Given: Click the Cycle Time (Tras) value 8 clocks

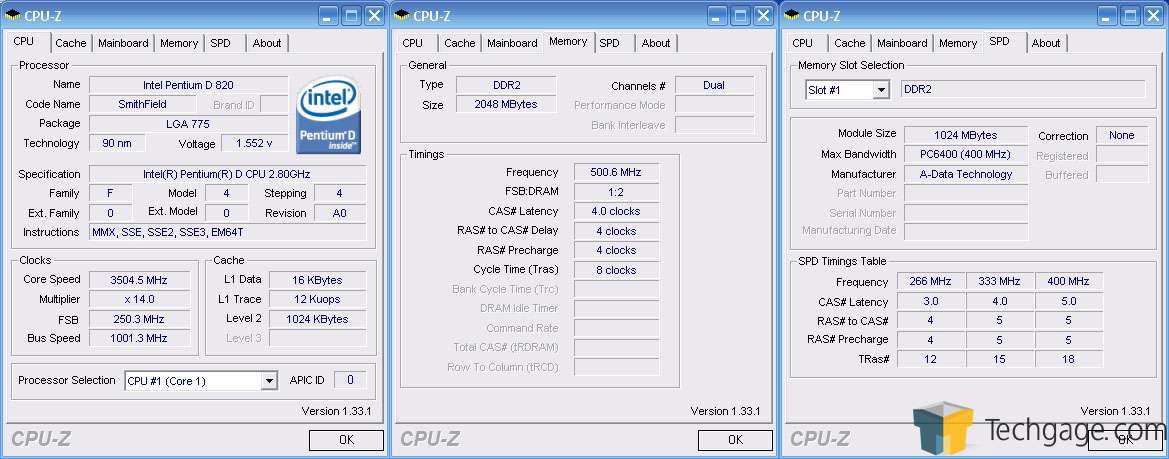Looking at the screenshot, I should point(616,270).
